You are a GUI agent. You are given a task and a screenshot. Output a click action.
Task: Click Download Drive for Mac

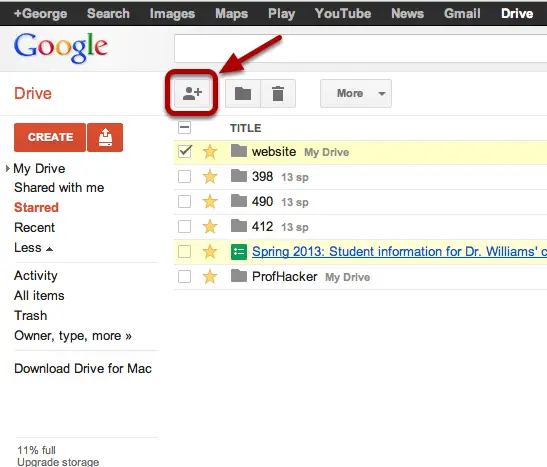(83, 369)
